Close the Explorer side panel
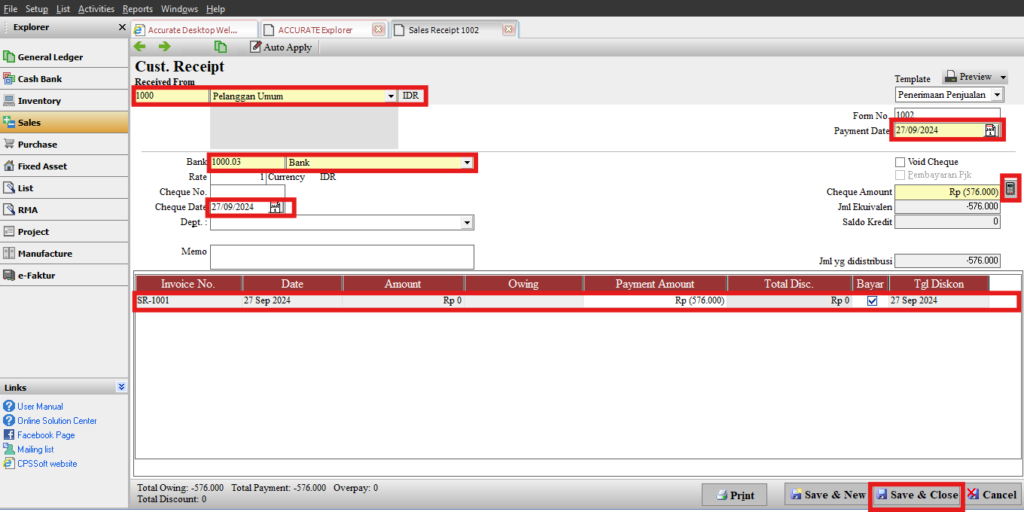This screenshot has width=1024, height=512. [122, 27]
